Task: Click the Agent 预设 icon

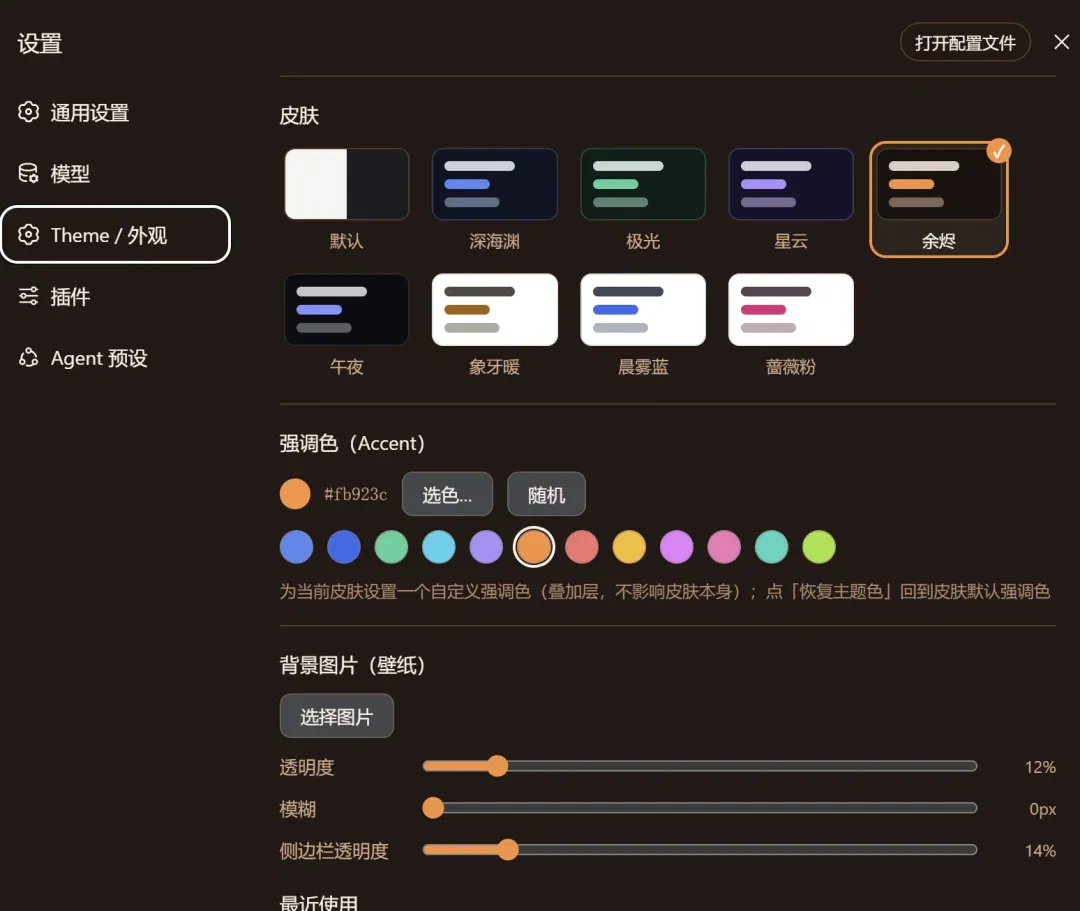Action: (x=28, y=357)
